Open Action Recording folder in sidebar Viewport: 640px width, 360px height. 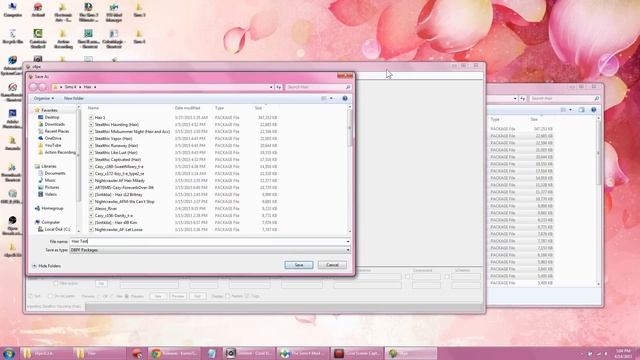[x=57, y=152]
